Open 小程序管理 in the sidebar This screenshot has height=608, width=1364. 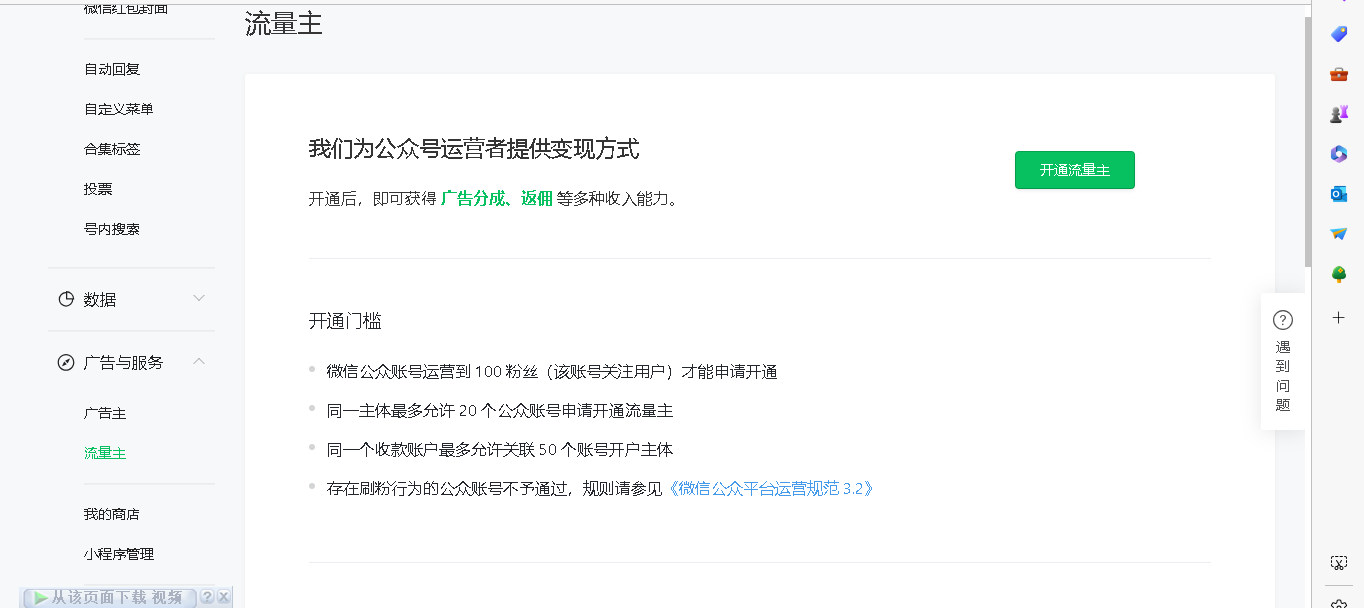tap(119, 554)
